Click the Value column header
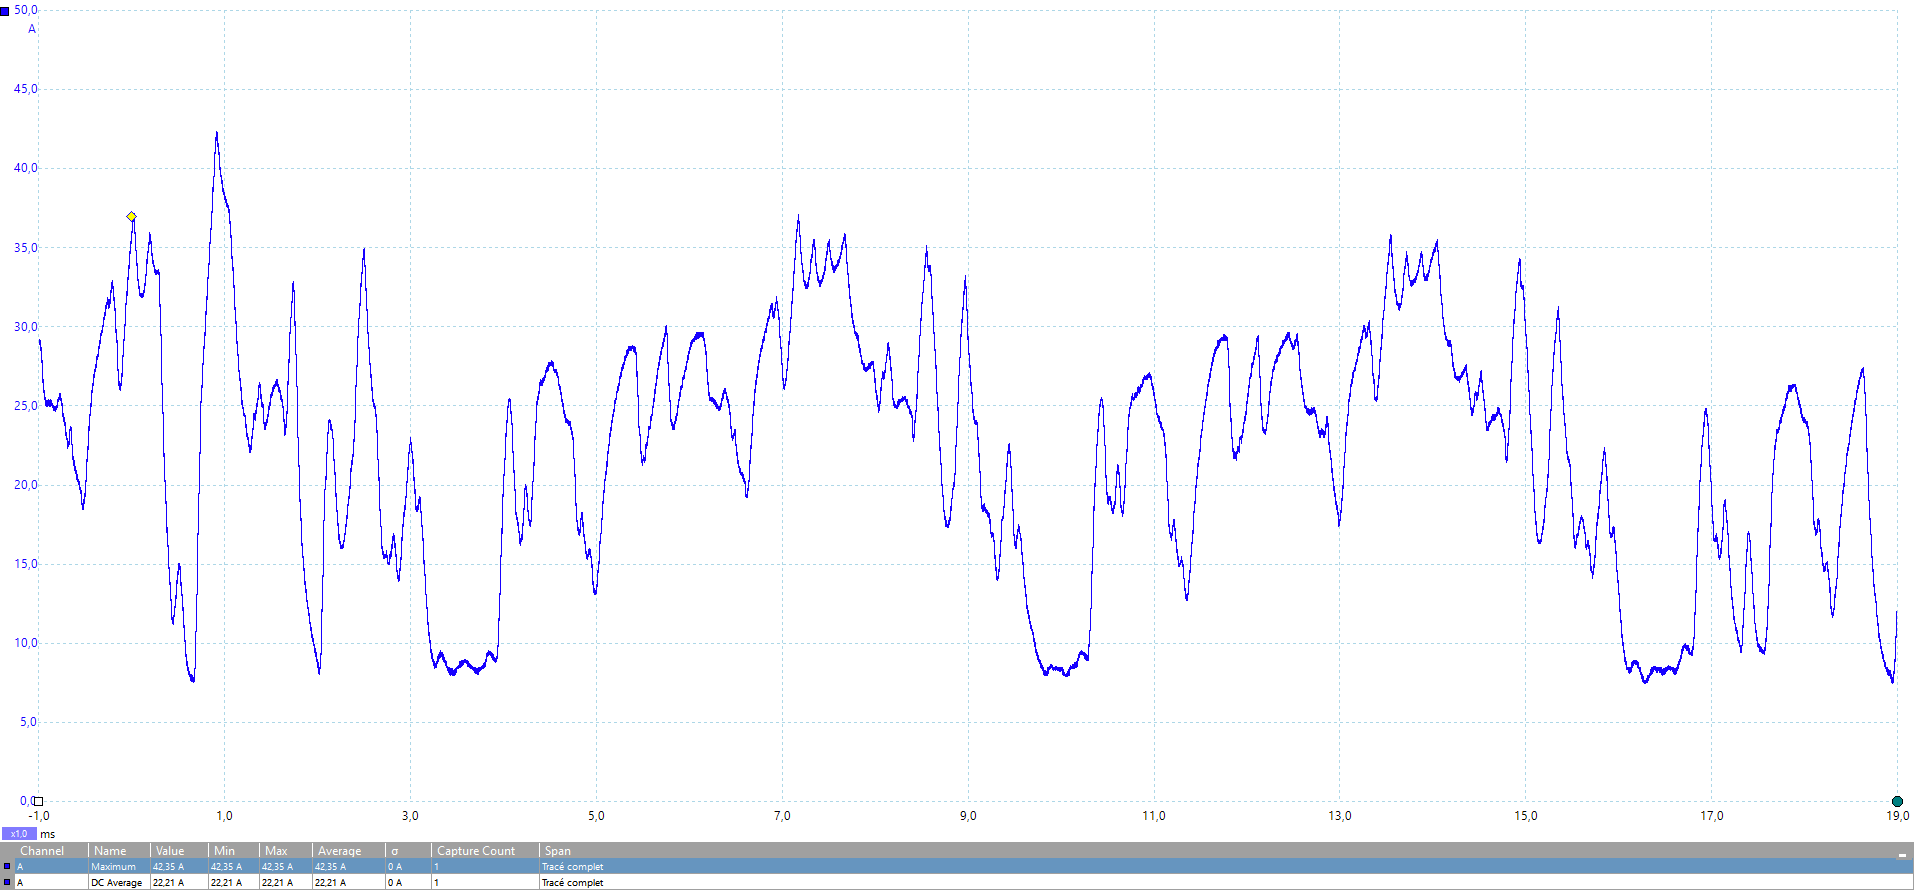 (170, 851)
